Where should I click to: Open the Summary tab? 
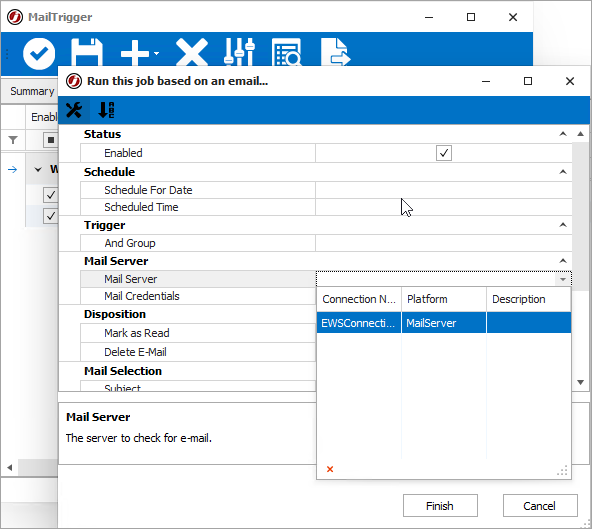tap(32, 91)
